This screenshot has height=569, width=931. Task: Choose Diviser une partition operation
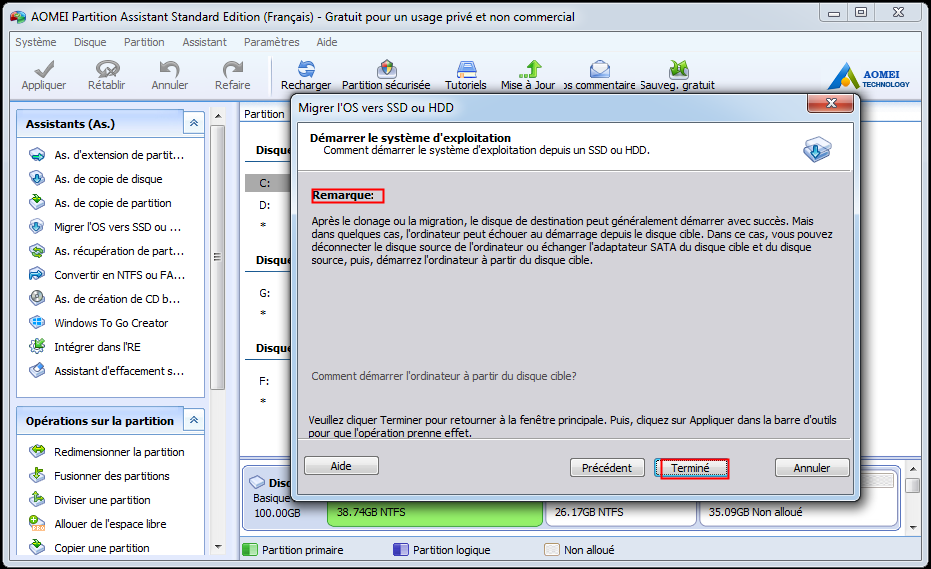[90, 500]
